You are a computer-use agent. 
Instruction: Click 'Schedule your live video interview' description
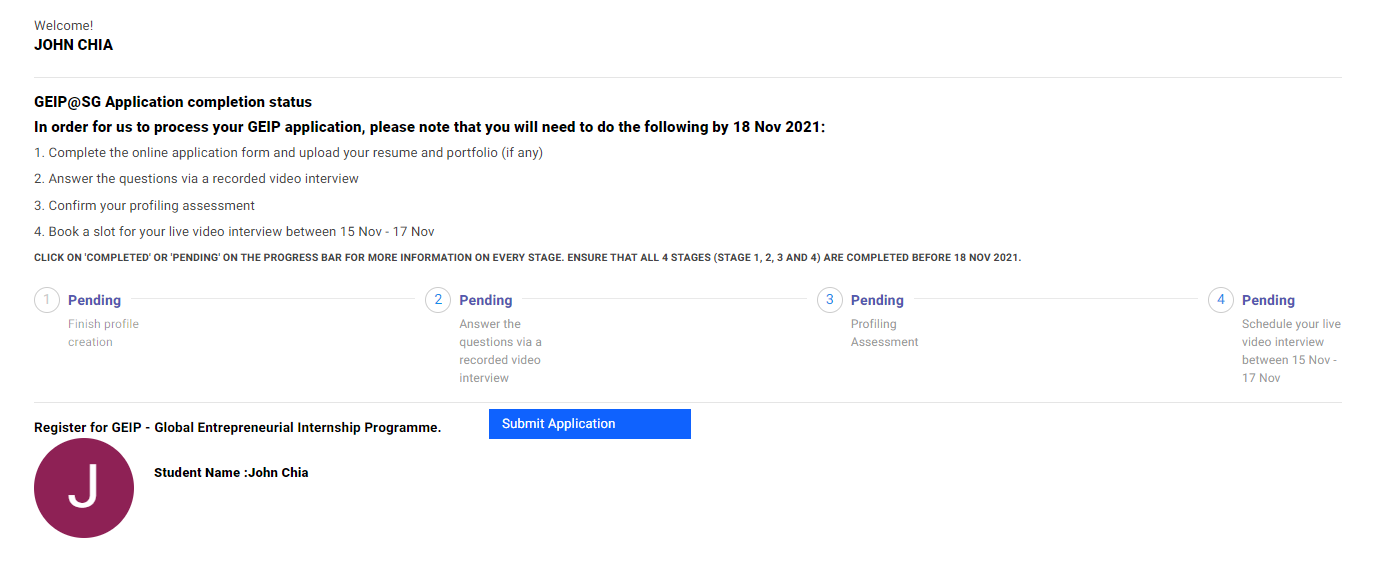pos(1291,351)
